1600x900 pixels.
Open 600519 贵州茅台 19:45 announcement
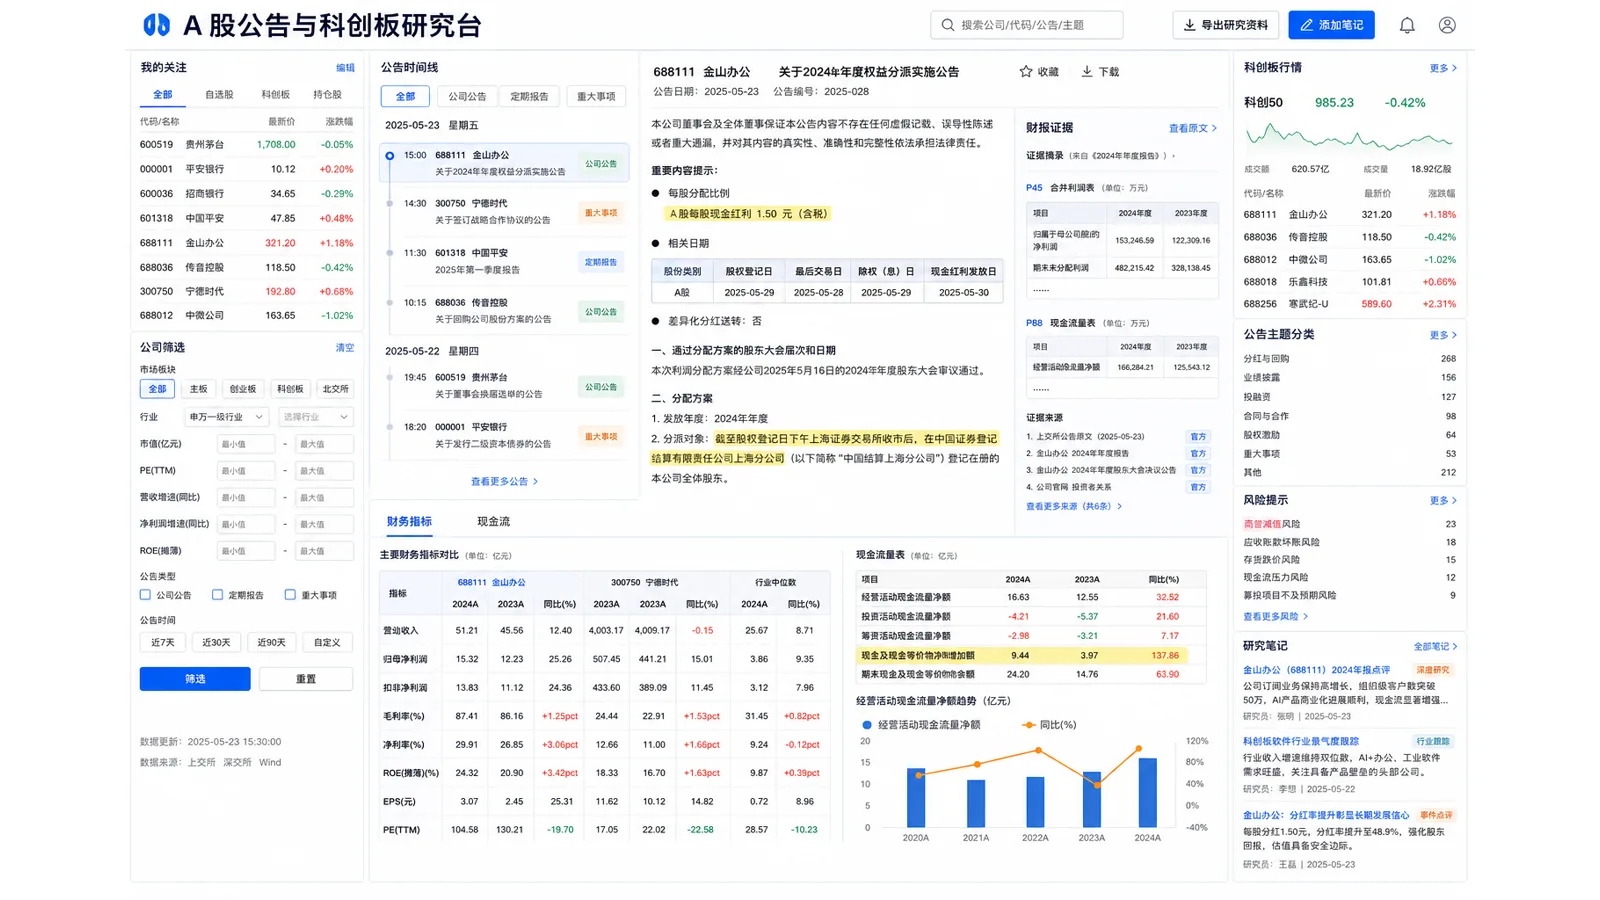click(x=505, y=386)
